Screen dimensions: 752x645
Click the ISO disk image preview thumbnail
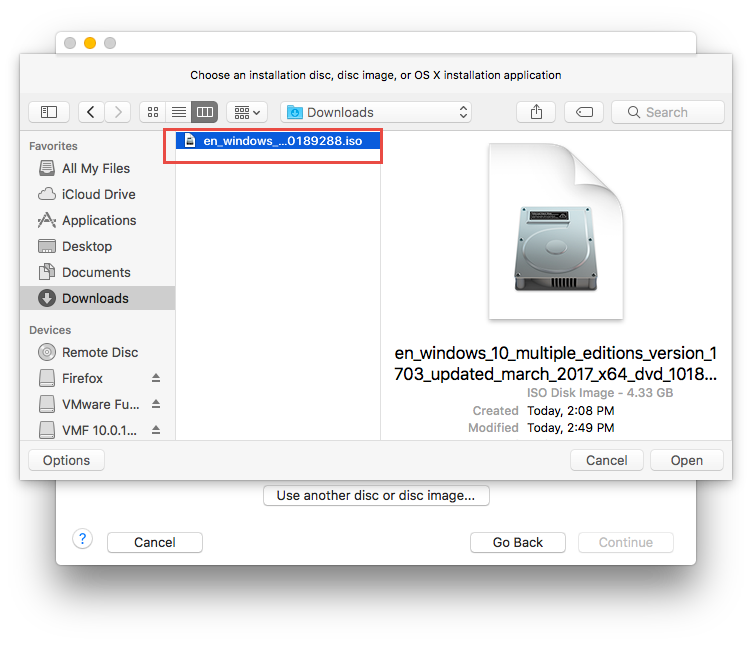[x=556, y=231]
